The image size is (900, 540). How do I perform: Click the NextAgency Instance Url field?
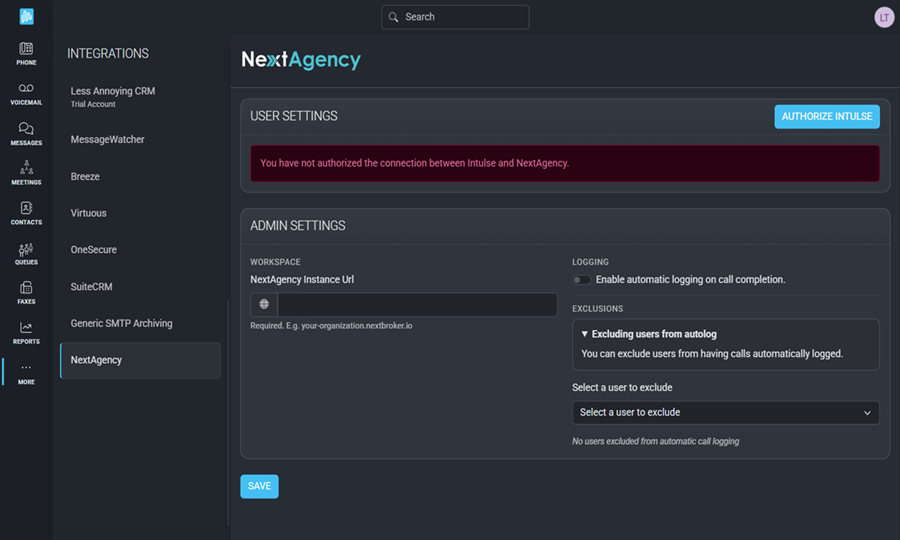pos(416,305)
